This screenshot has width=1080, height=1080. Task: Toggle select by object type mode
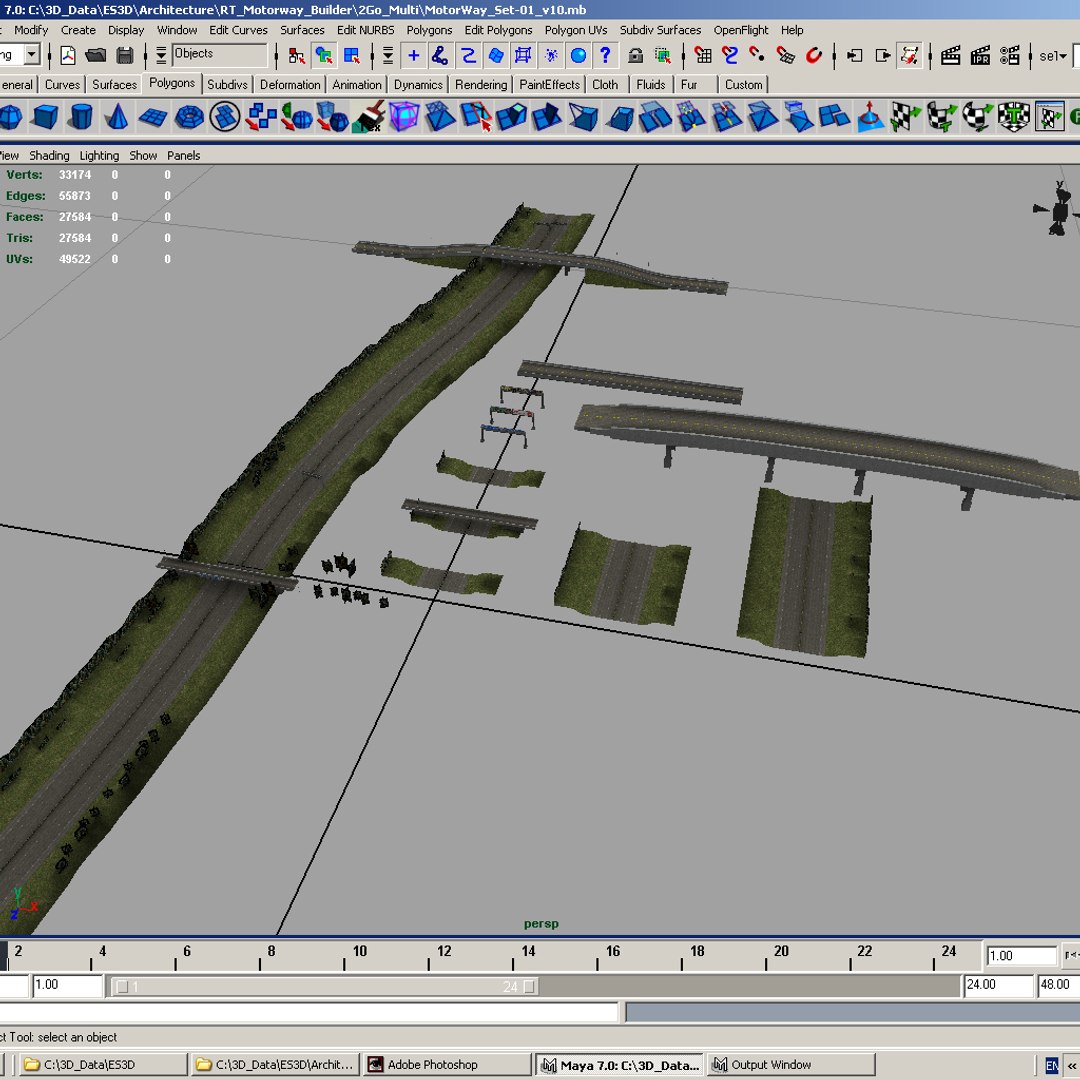pyautogui.click(x=324, y=55)
